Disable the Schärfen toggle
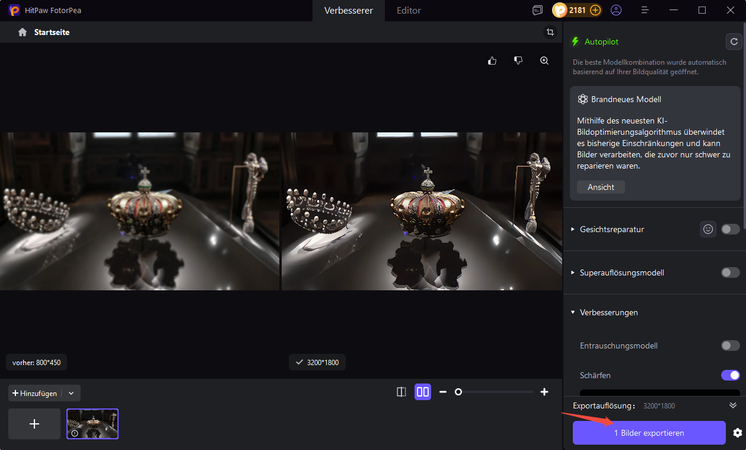Viewport: 746px width, 450px height. click(x=730, y=375)
